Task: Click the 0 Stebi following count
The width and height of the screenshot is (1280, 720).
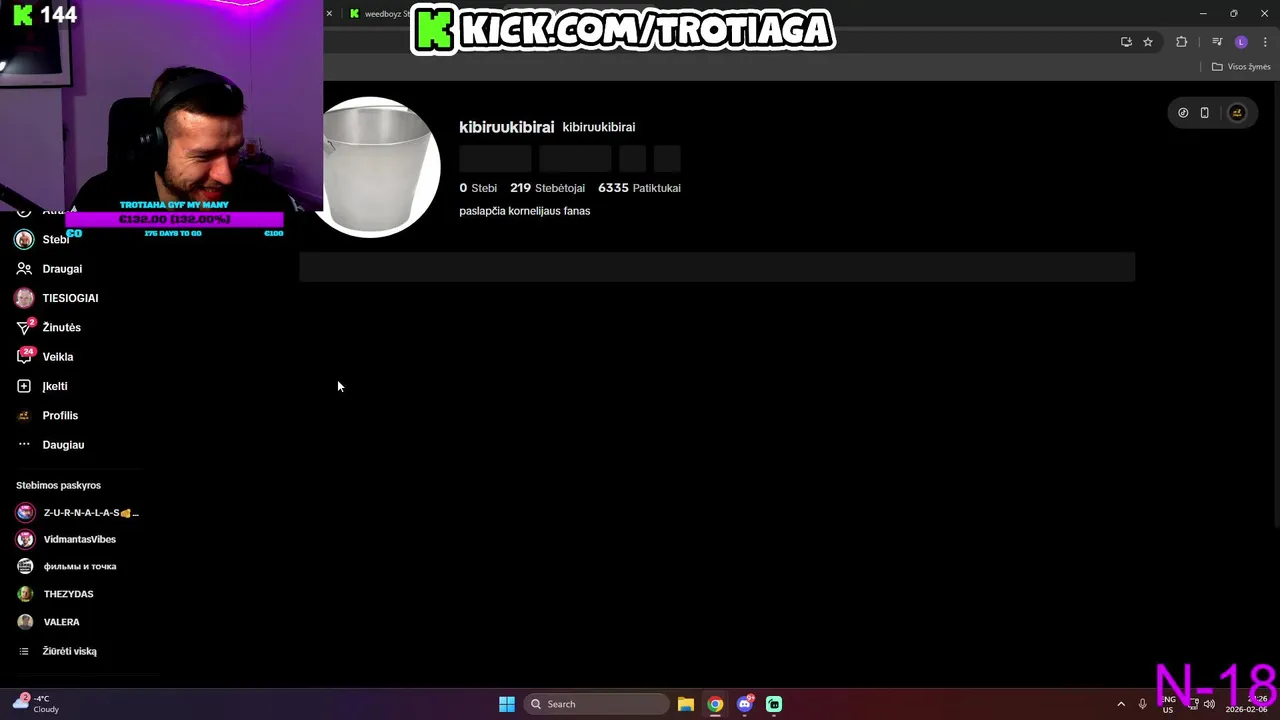Action: [478, 188]
